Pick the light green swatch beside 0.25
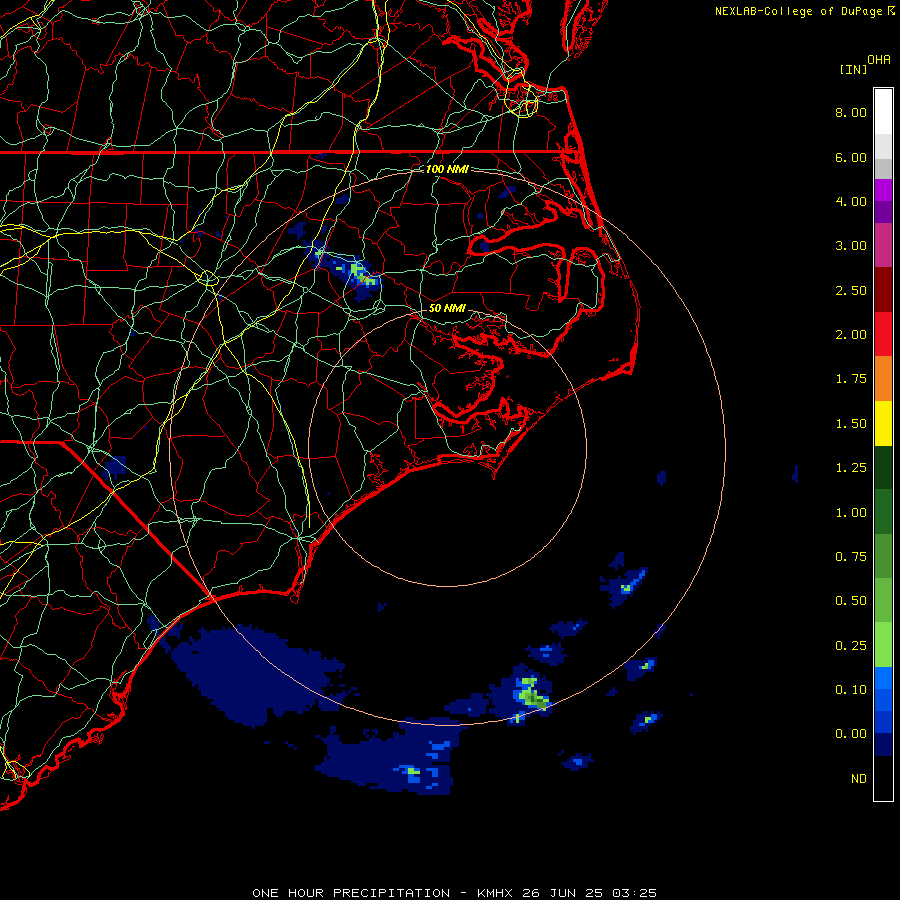The image size is (900, 900). pos(883,645)
